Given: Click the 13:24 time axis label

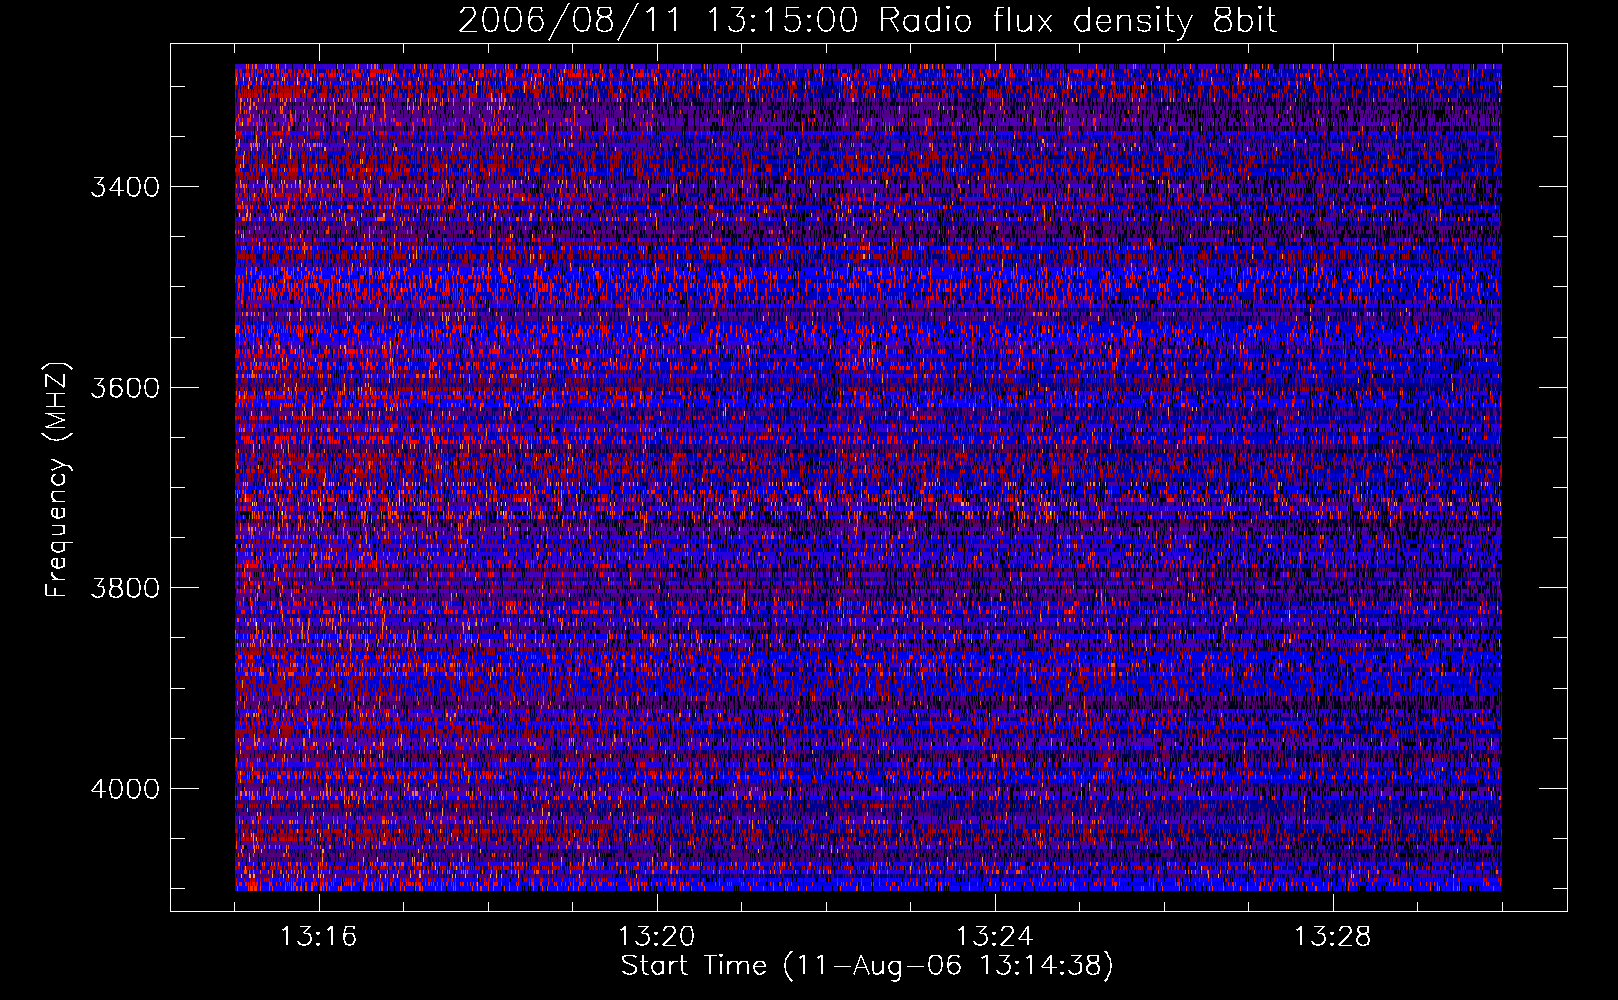Looking at the screenshot, I should point(994,937).
